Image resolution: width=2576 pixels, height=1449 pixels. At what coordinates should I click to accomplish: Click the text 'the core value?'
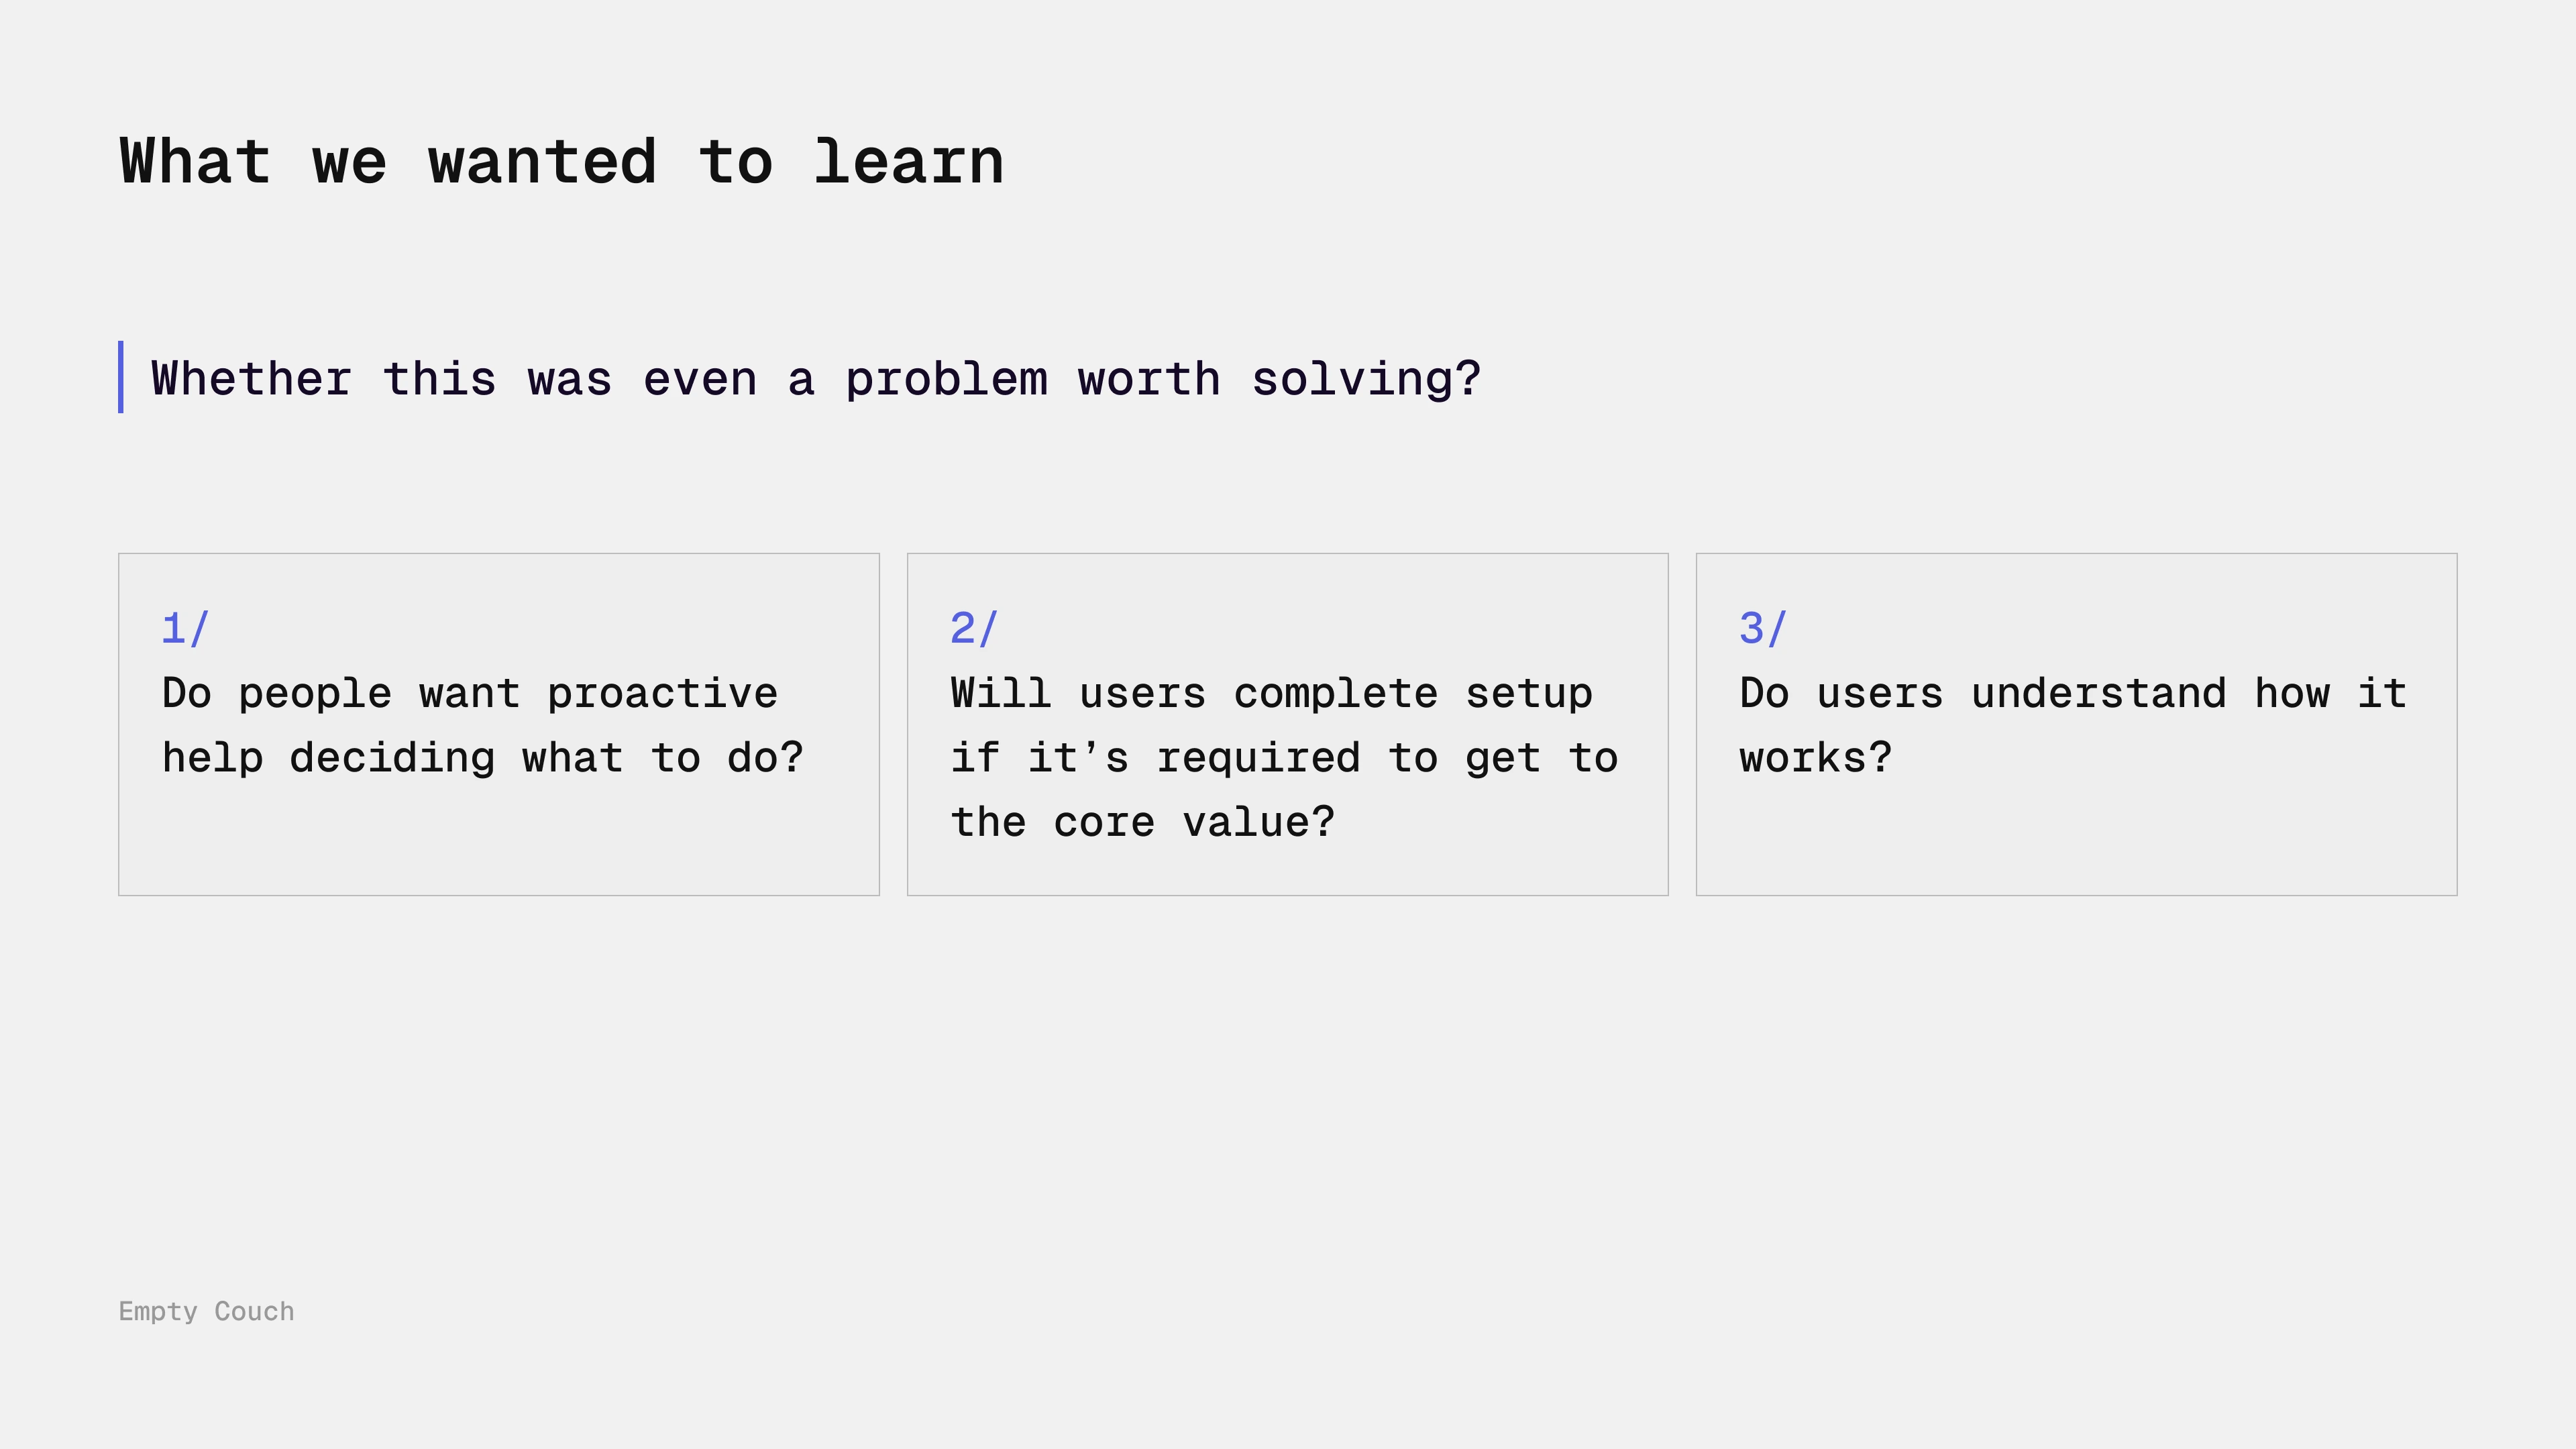[1142, 823]
